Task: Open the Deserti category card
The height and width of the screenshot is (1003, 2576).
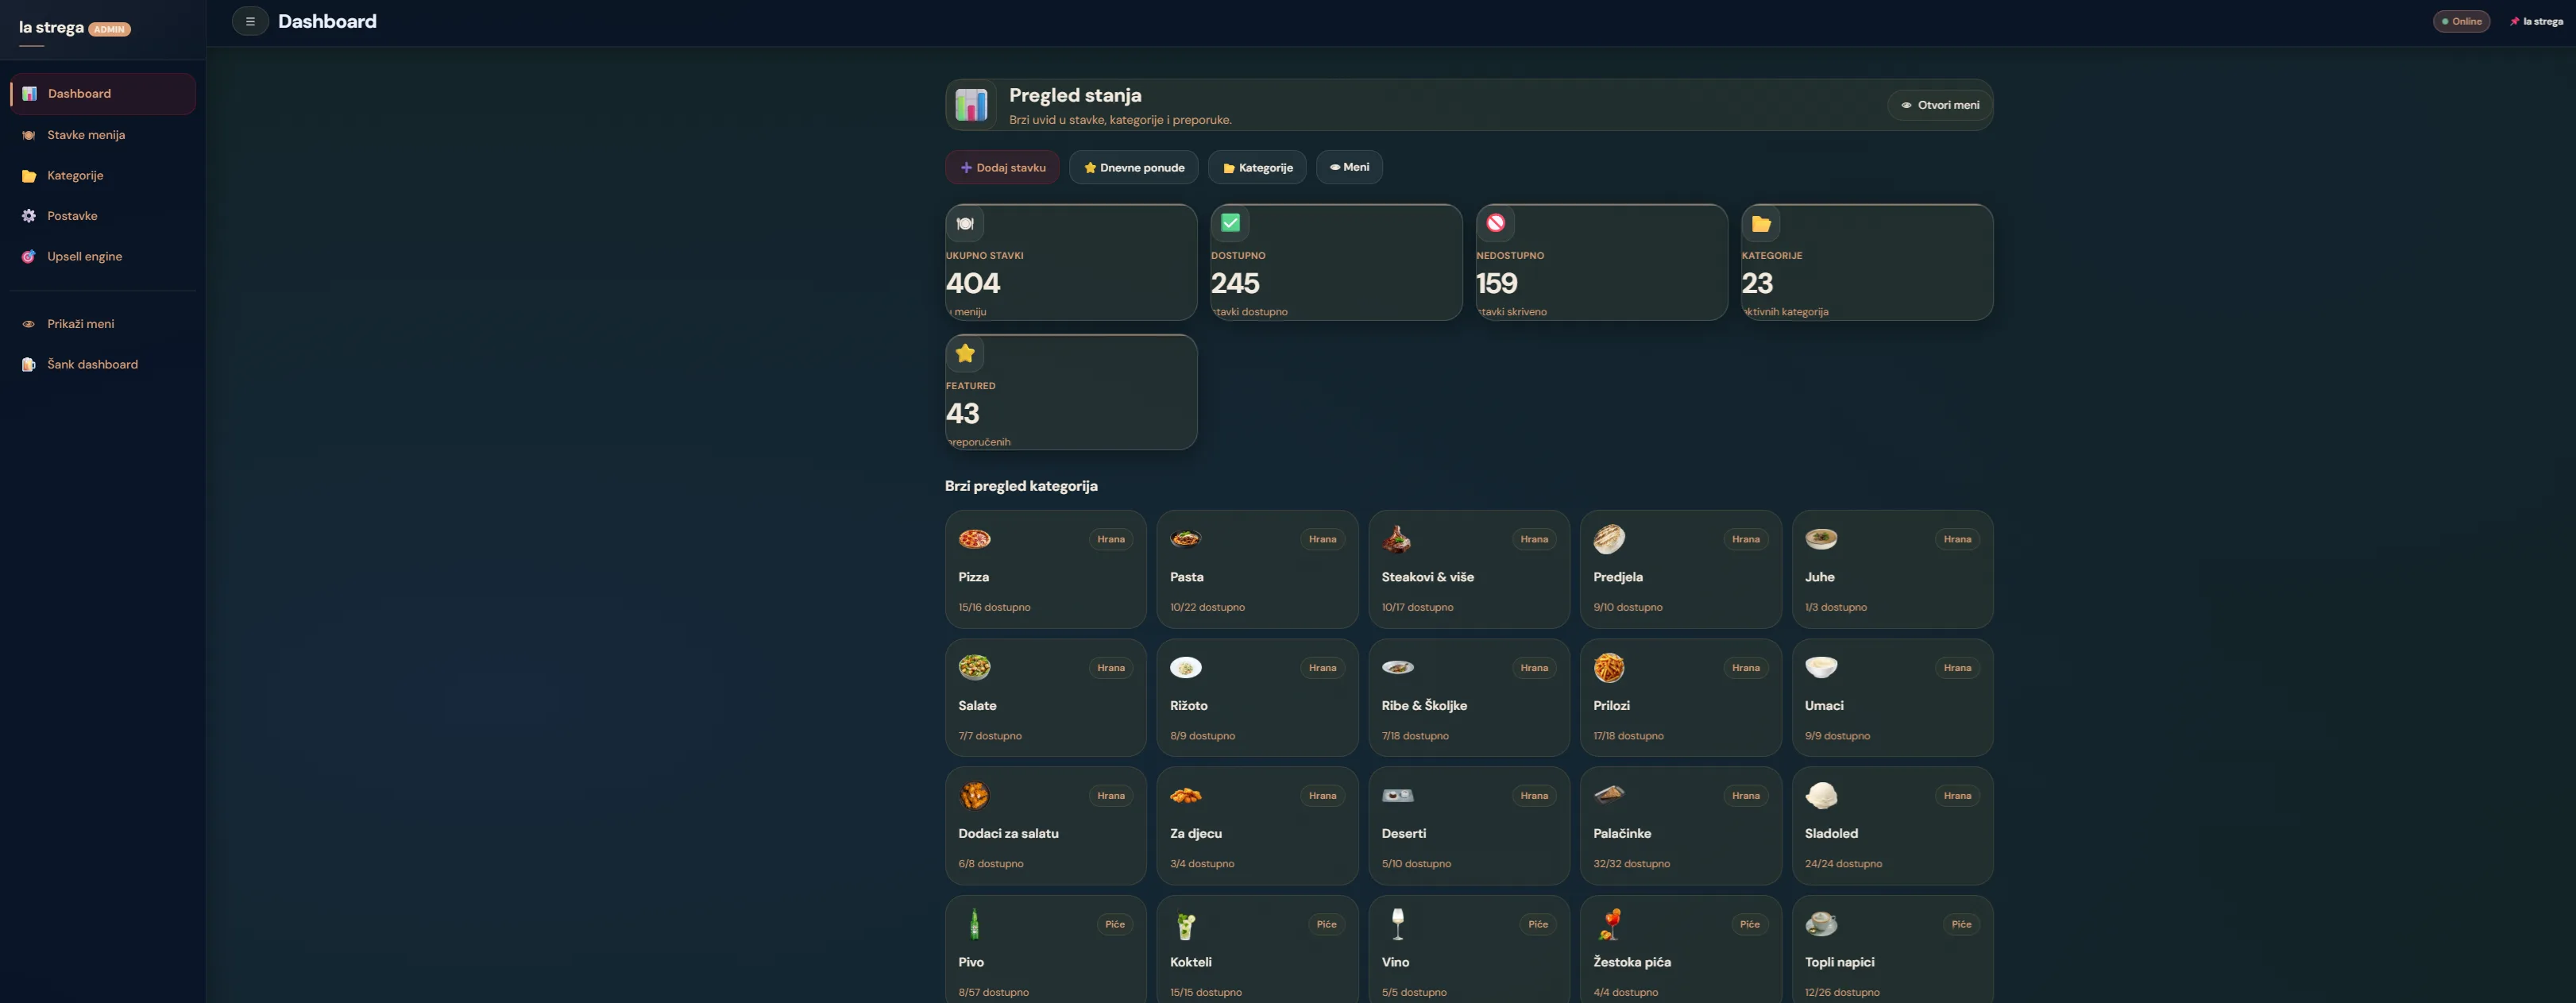Action: [1469, 825]
